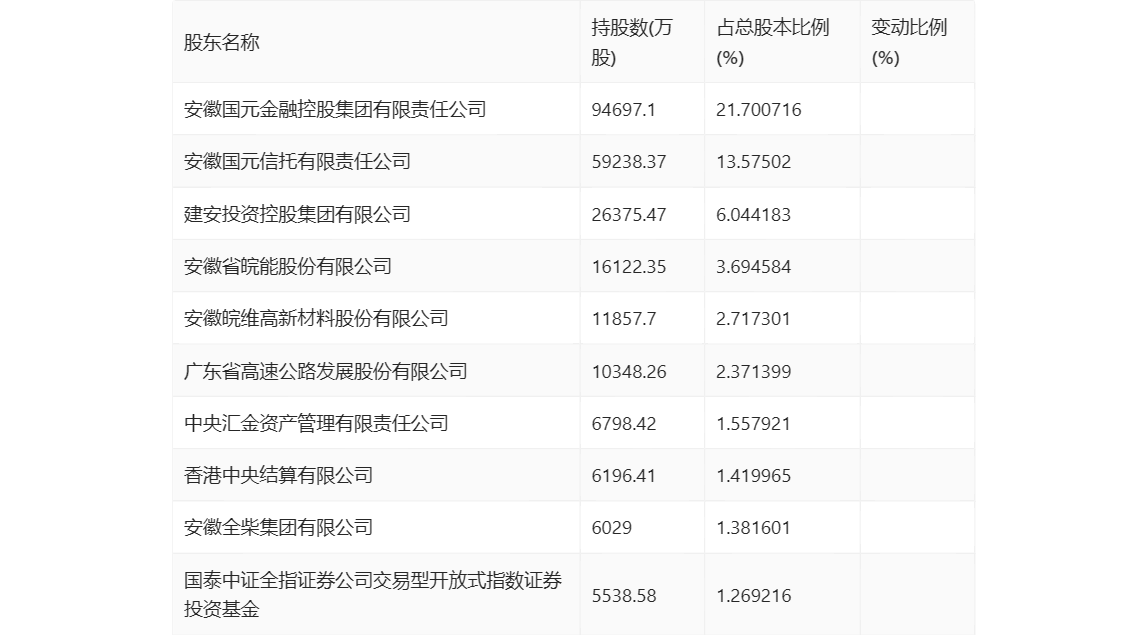This screenshot has height=635, width=1148.
Task: Click the percentage 2.371399
Action: click(753, 371)
